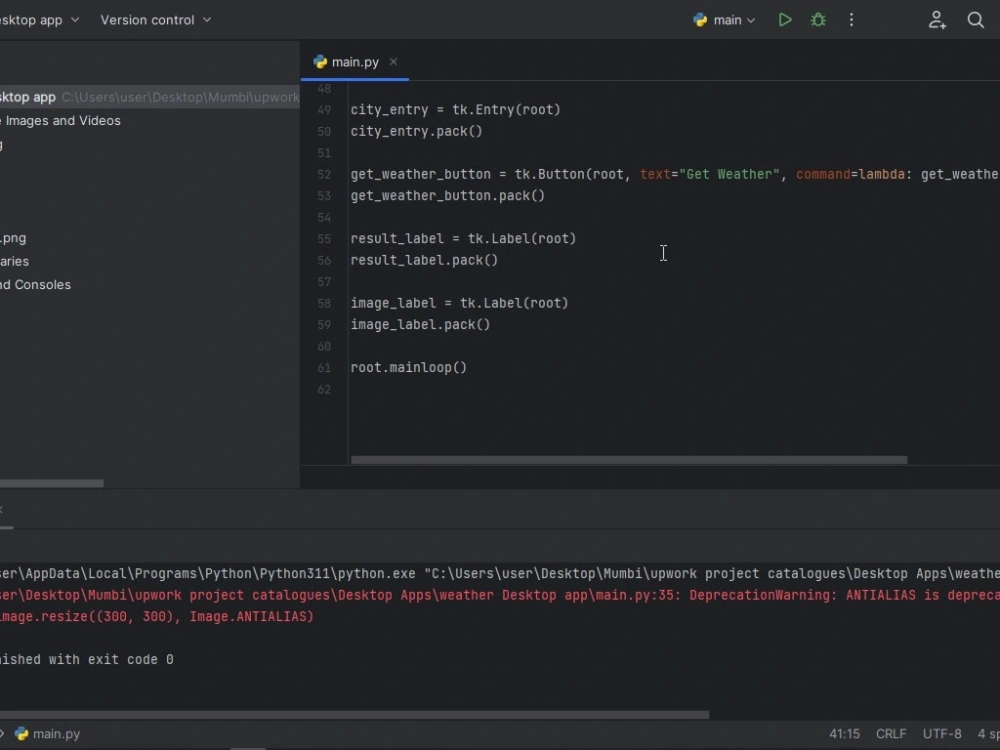This screenshot has height=750, width=1000.
Task: Click the Code With Me add-user icon
Action: 937,20
